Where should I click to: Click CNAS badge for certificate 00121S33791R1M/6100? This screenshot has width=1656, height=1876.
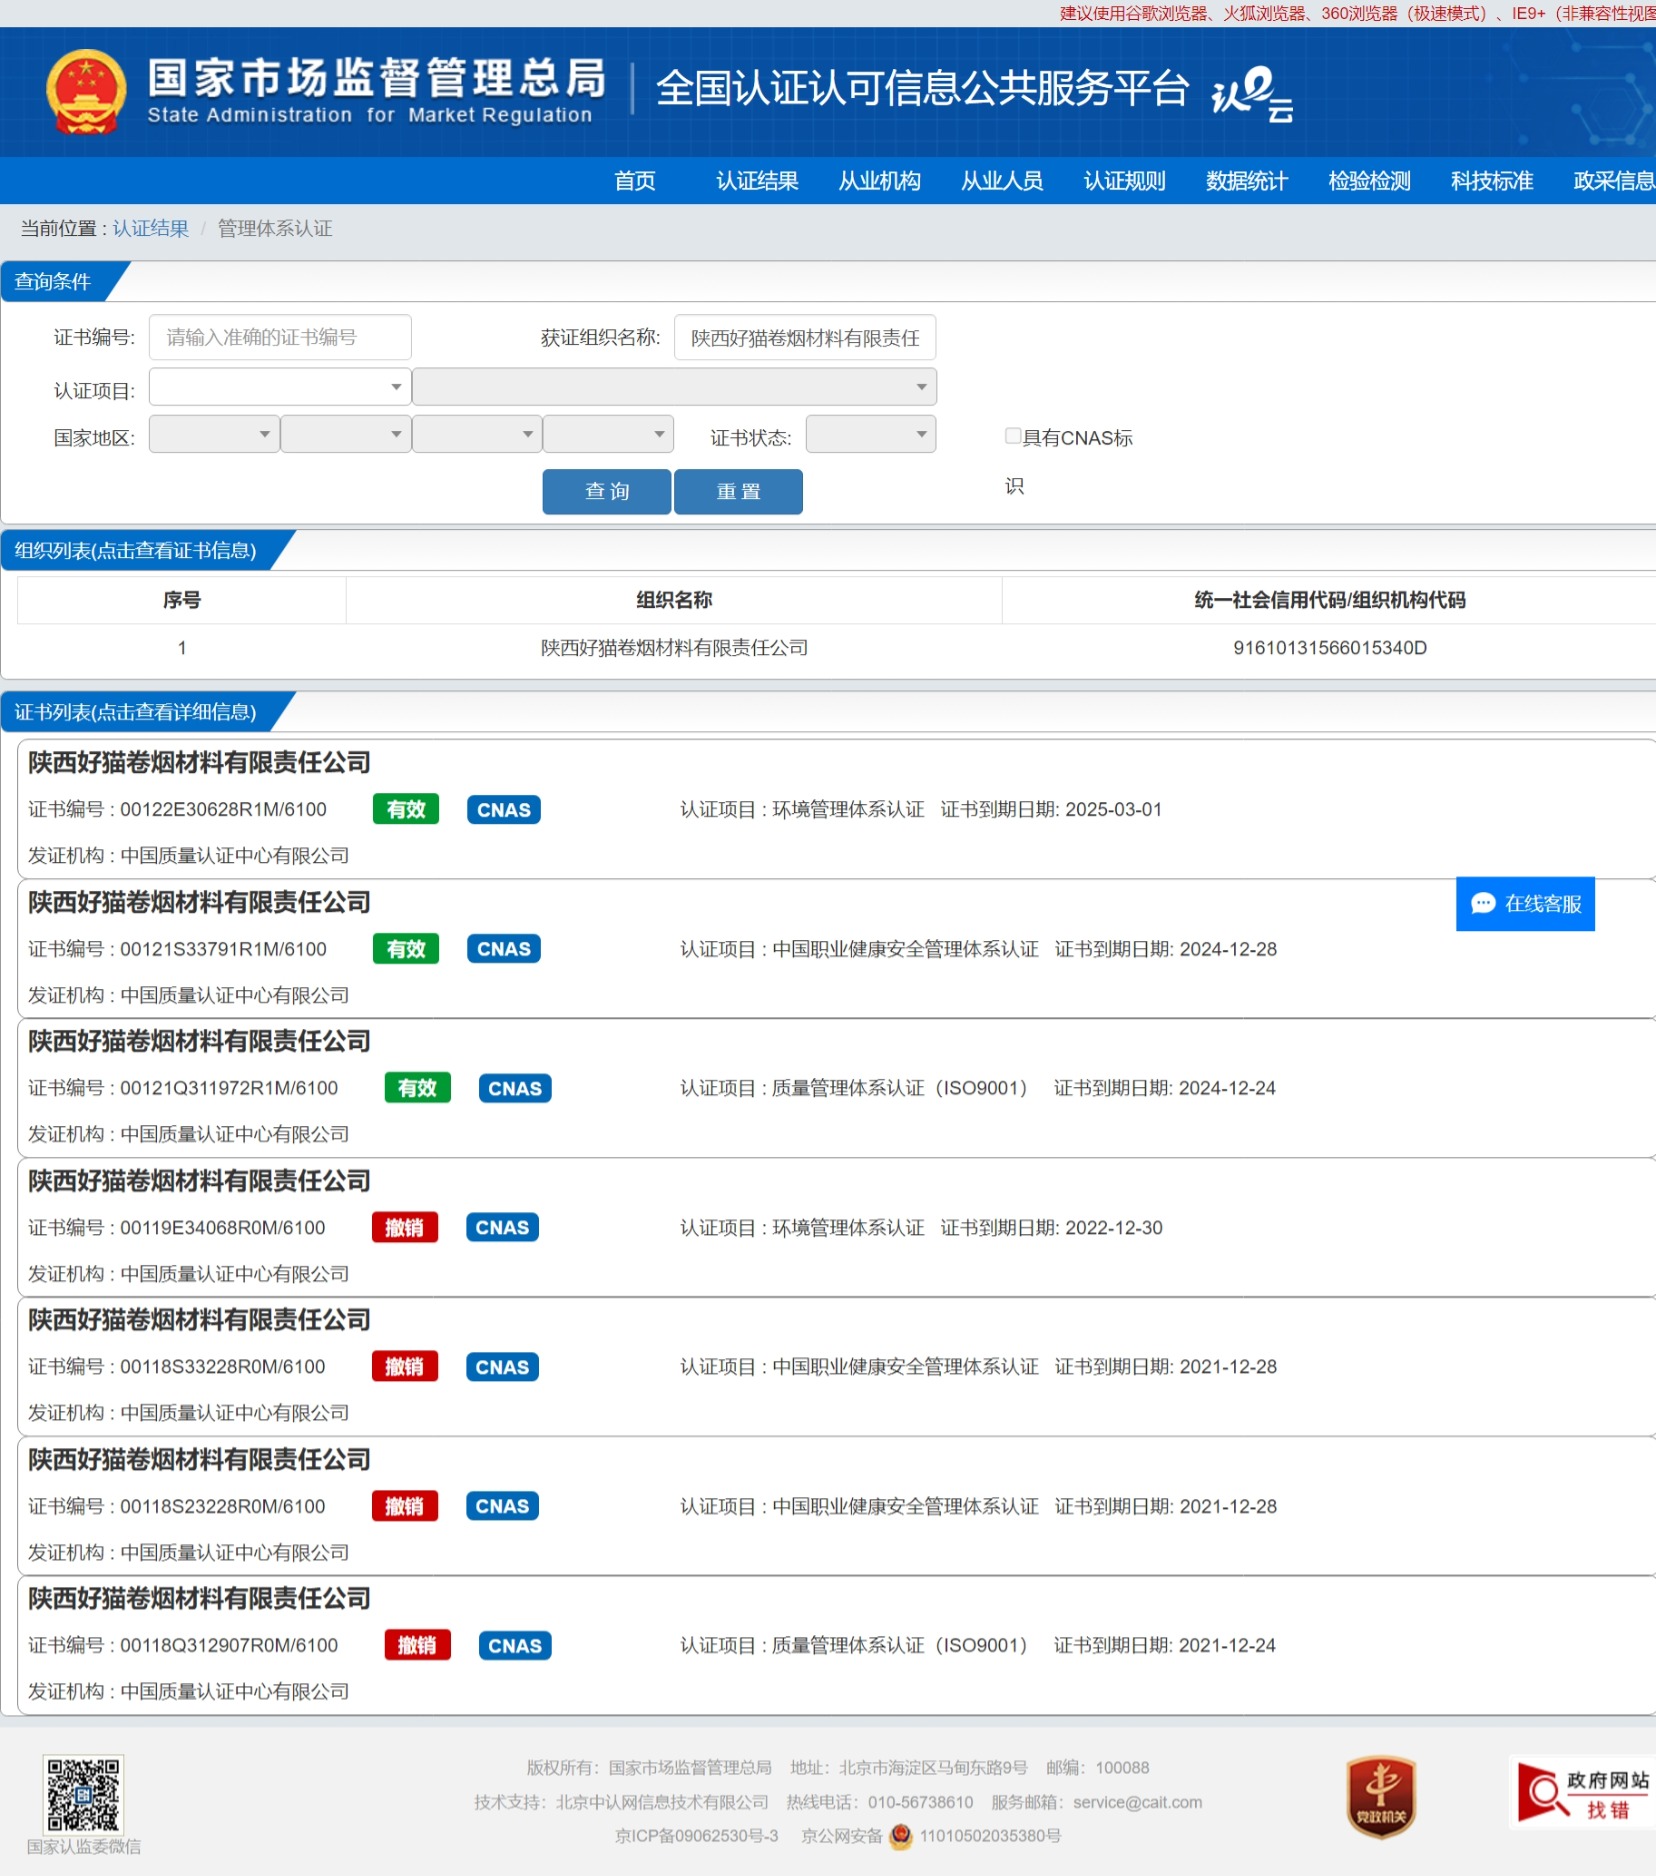[x=504, y=949]
